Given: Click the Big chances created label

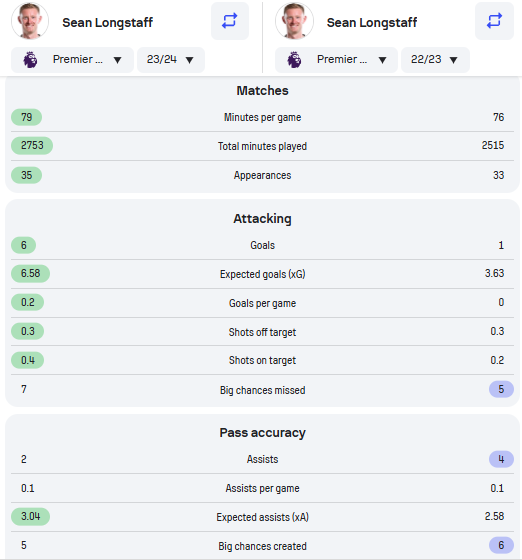Looking at the screenshot, I should pyautogui.click(x=262, y=546).
